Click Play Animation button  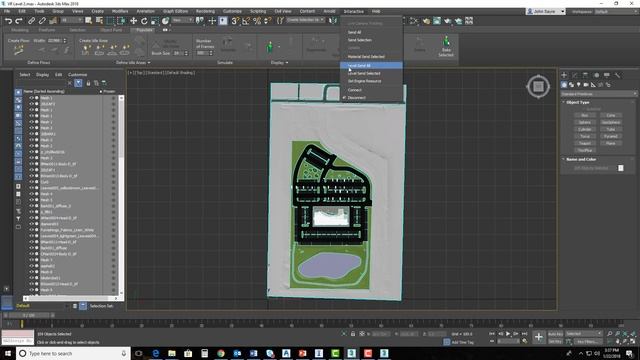point(508,334)
